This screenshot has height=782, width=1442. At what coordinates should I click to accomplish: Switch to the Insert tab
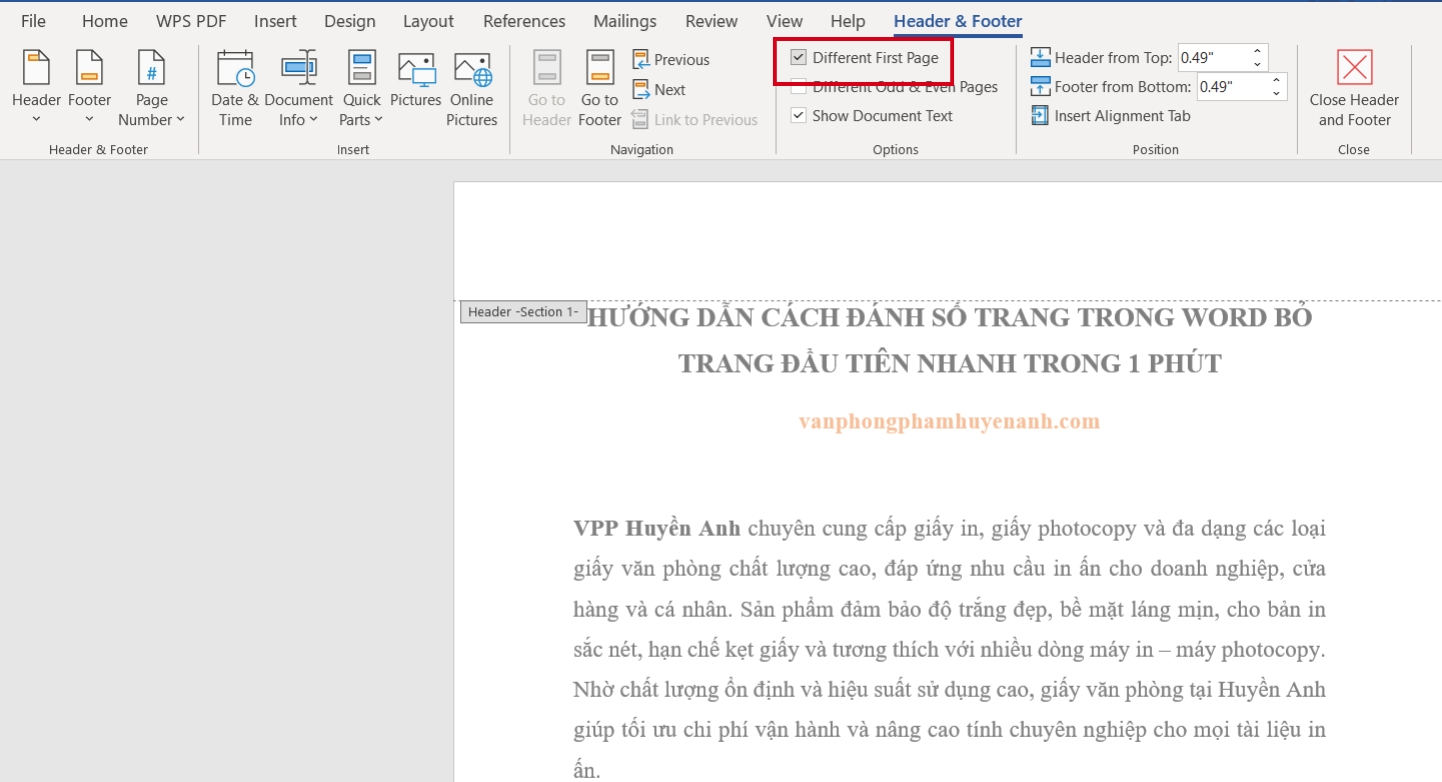[x=275, y=21]
